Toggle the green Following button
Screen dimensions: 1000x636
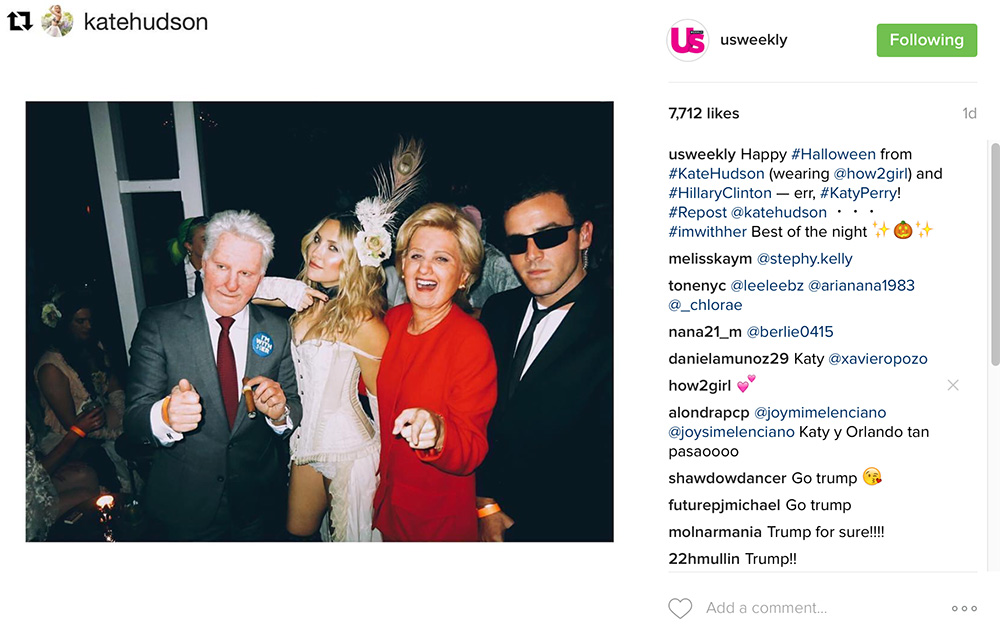point(927,40)
